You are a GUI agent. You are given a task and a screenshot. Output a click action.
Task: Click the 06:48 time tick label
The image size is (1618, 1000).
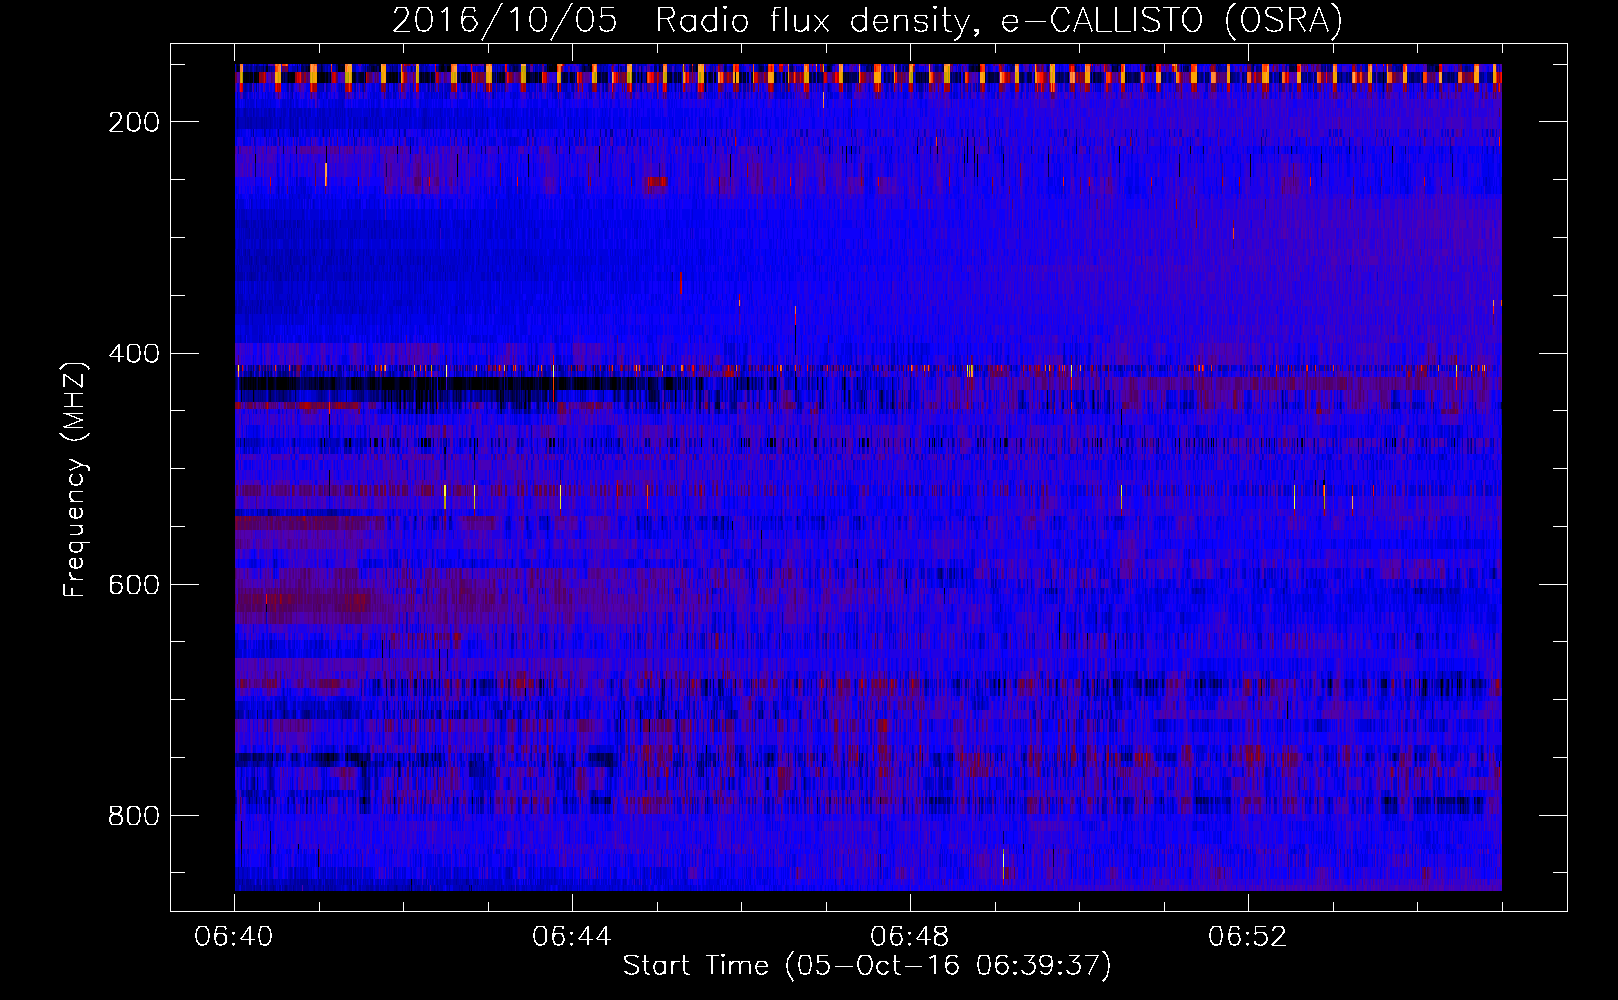click(910, 937)
